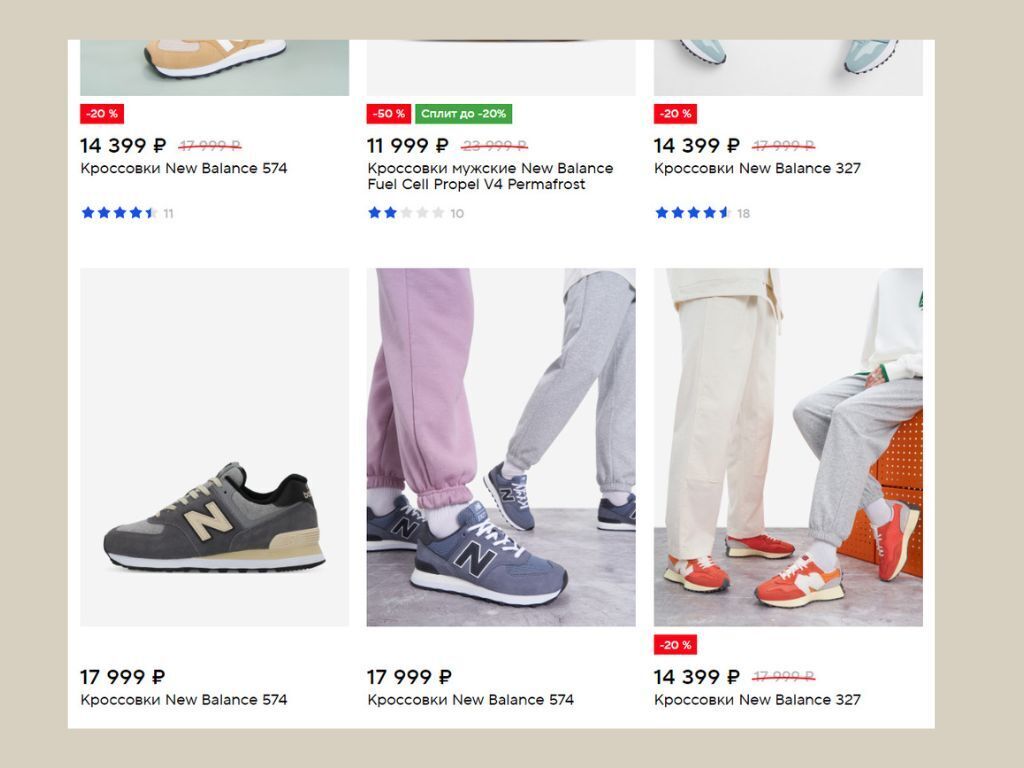Open the Fuel Cell Propel V4 Permafrost product link
The image size is (1024, 768).
tap(490, 176)
